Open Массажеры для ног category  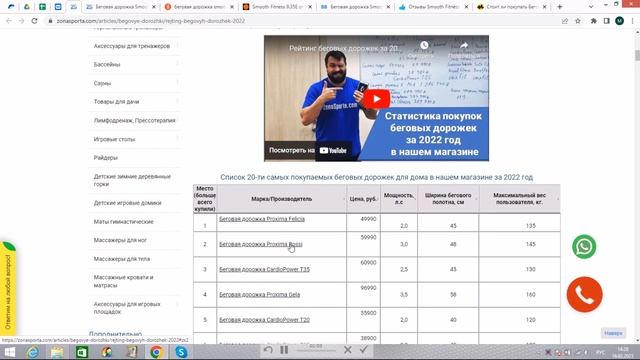click(x=120, y=240)
